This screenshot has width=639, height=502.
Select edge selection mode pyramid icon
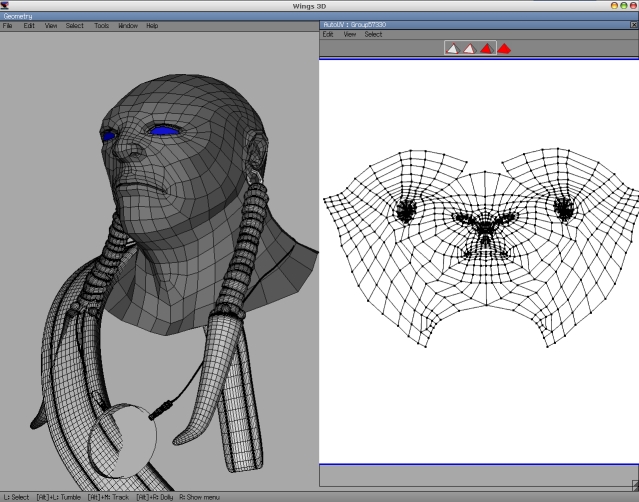(x=469, y=48)
